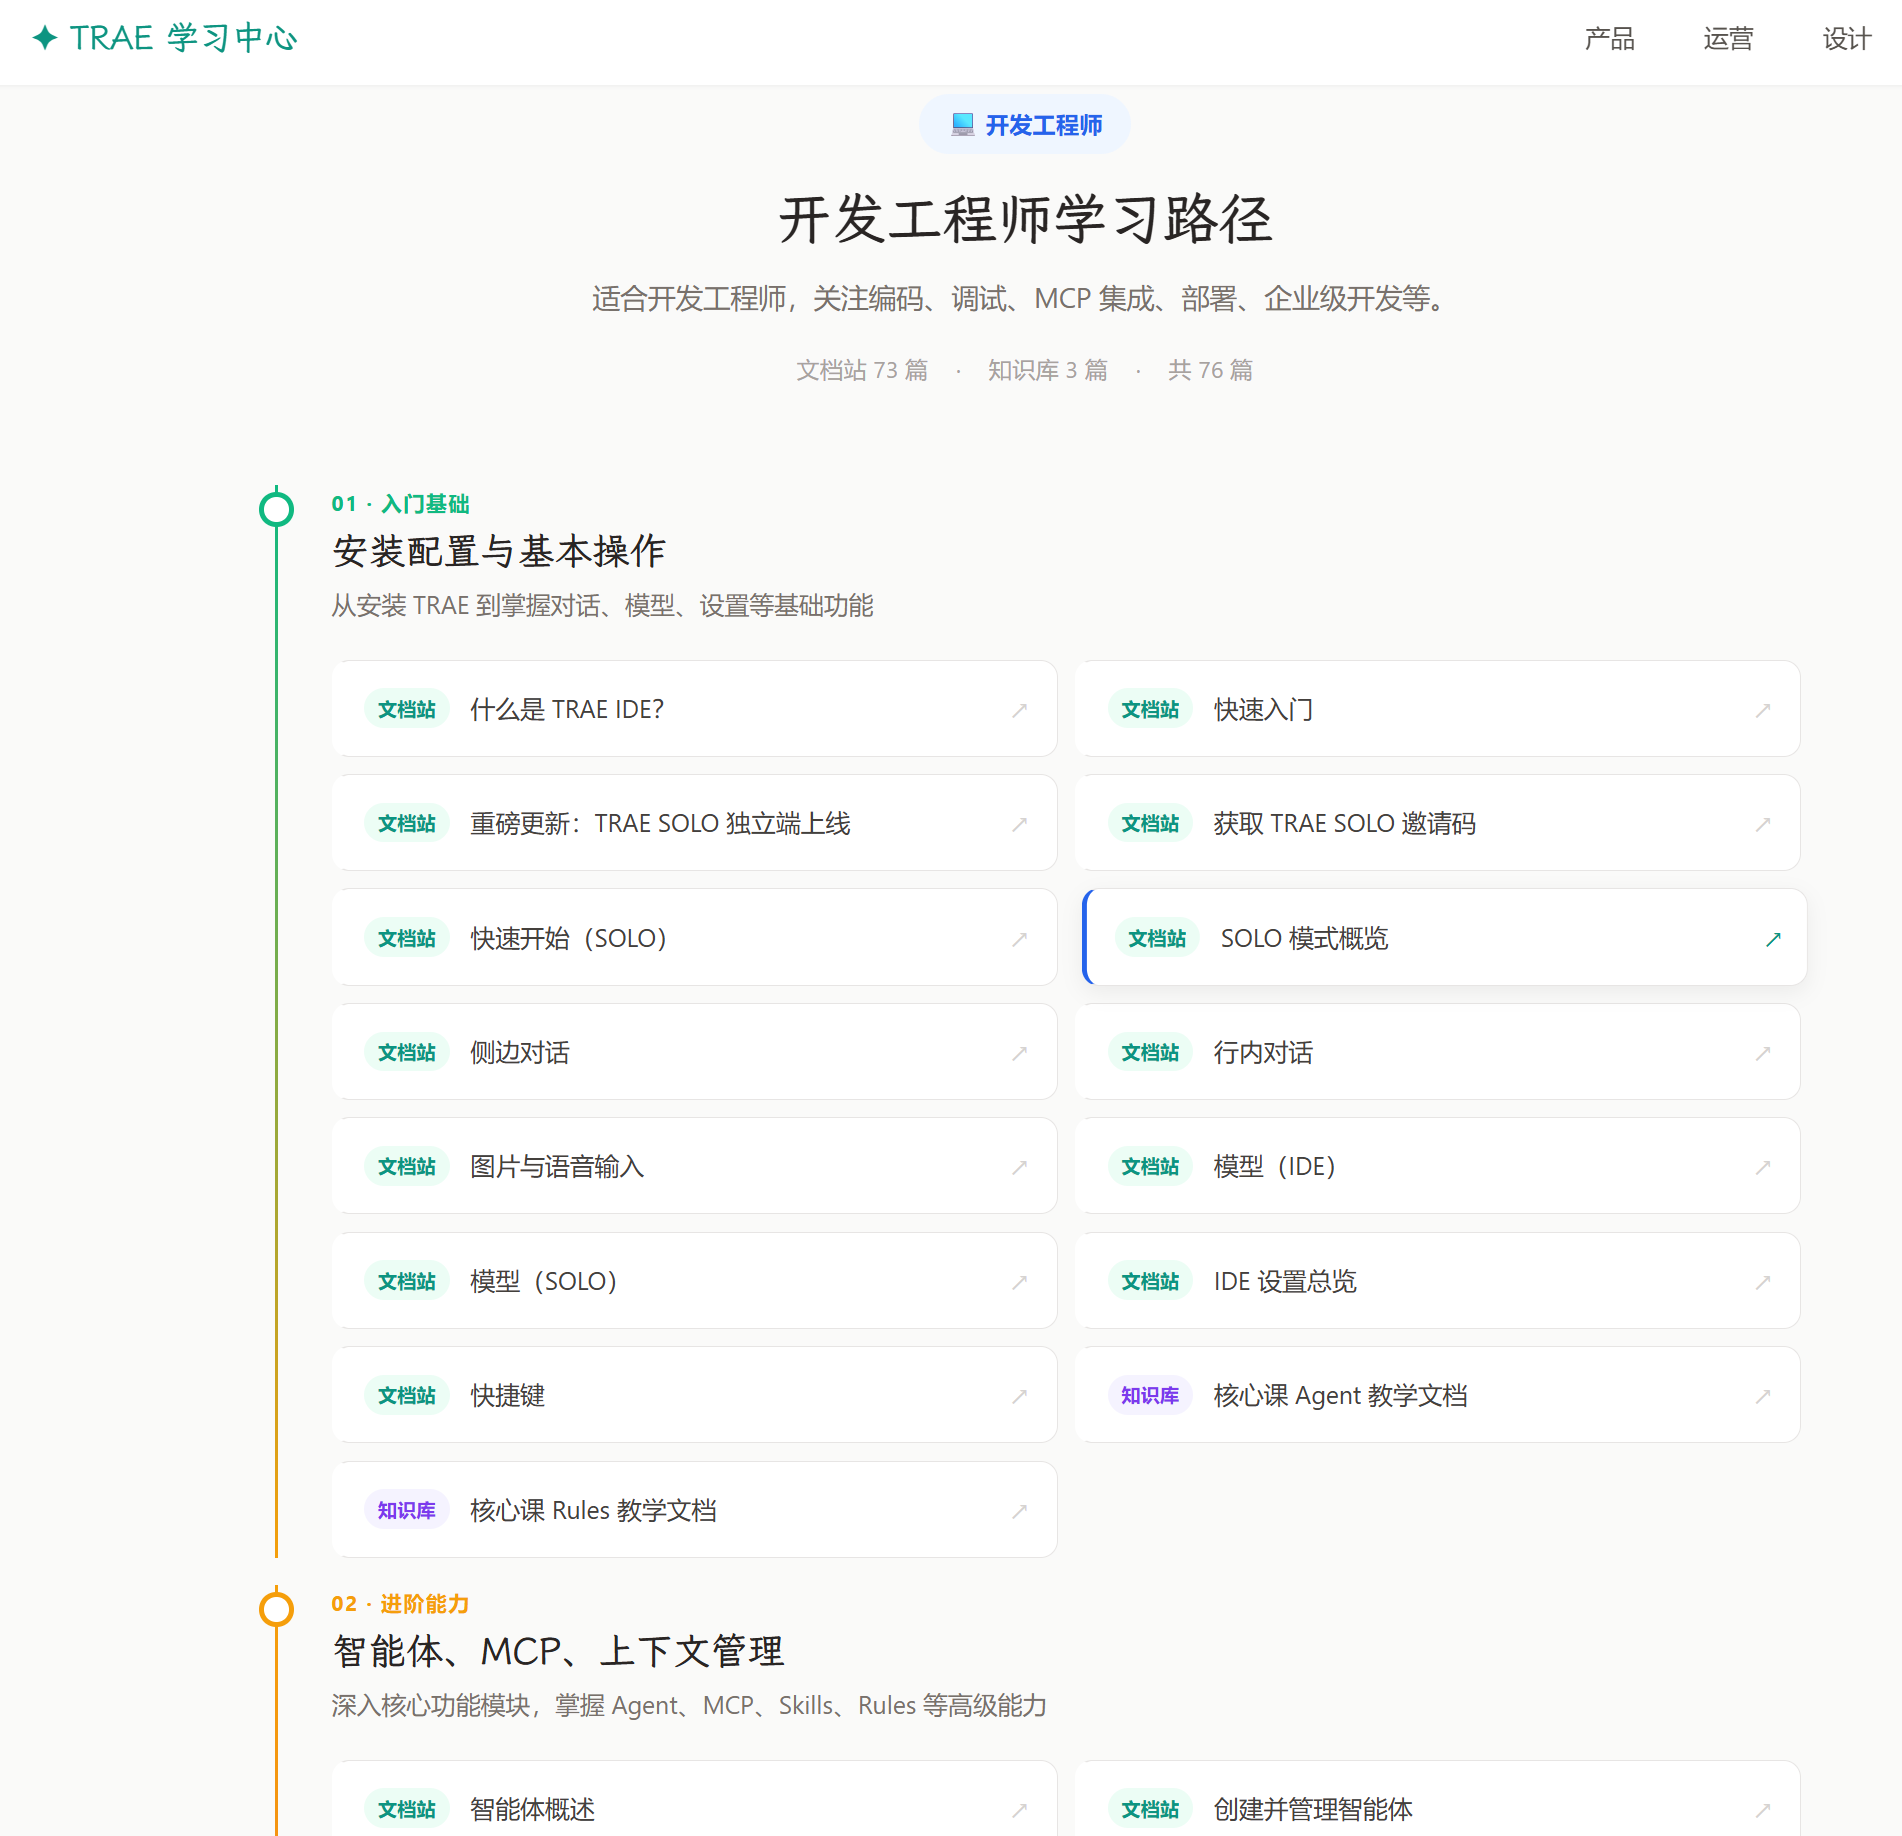Go to the 设计 navigation item
1902x1836 pixels.
(x=1846, y=39)
